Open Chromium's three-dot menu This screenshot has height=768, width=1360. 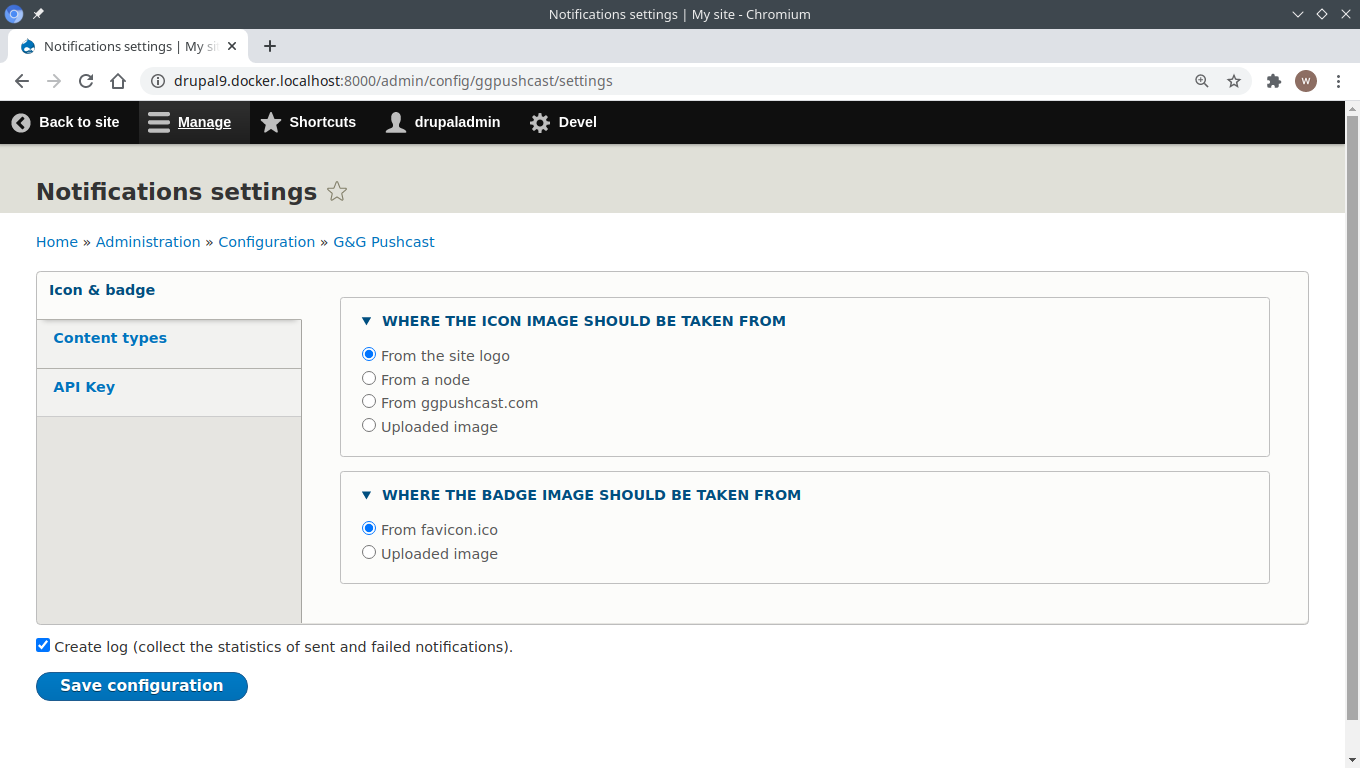(1339, 81)
